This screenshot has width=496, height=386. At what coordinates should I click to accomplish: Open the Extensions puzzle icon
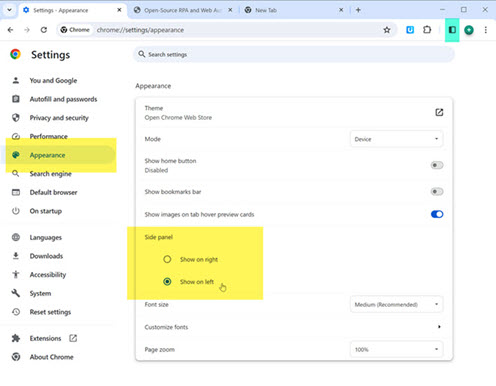427,30
